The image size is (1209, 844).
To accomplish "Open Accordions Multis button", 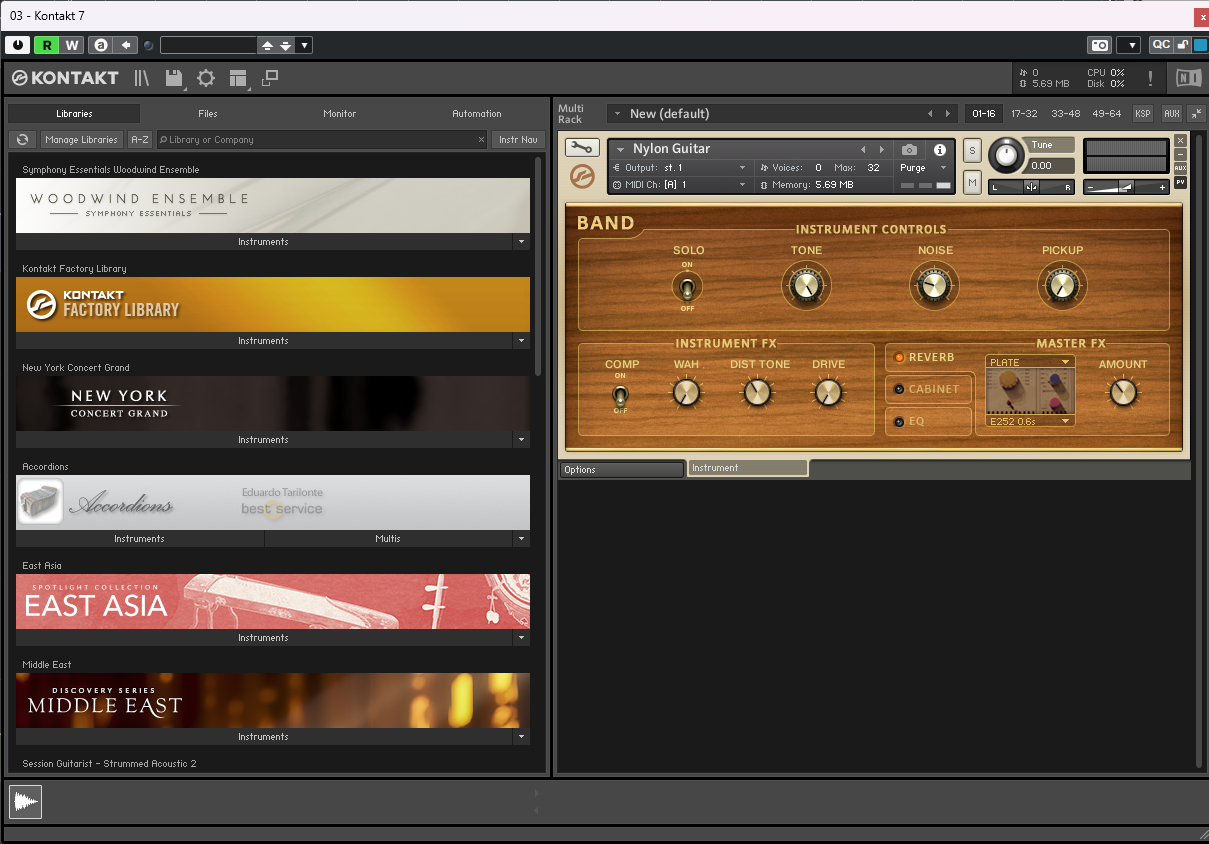I will (x=388, y=539).
